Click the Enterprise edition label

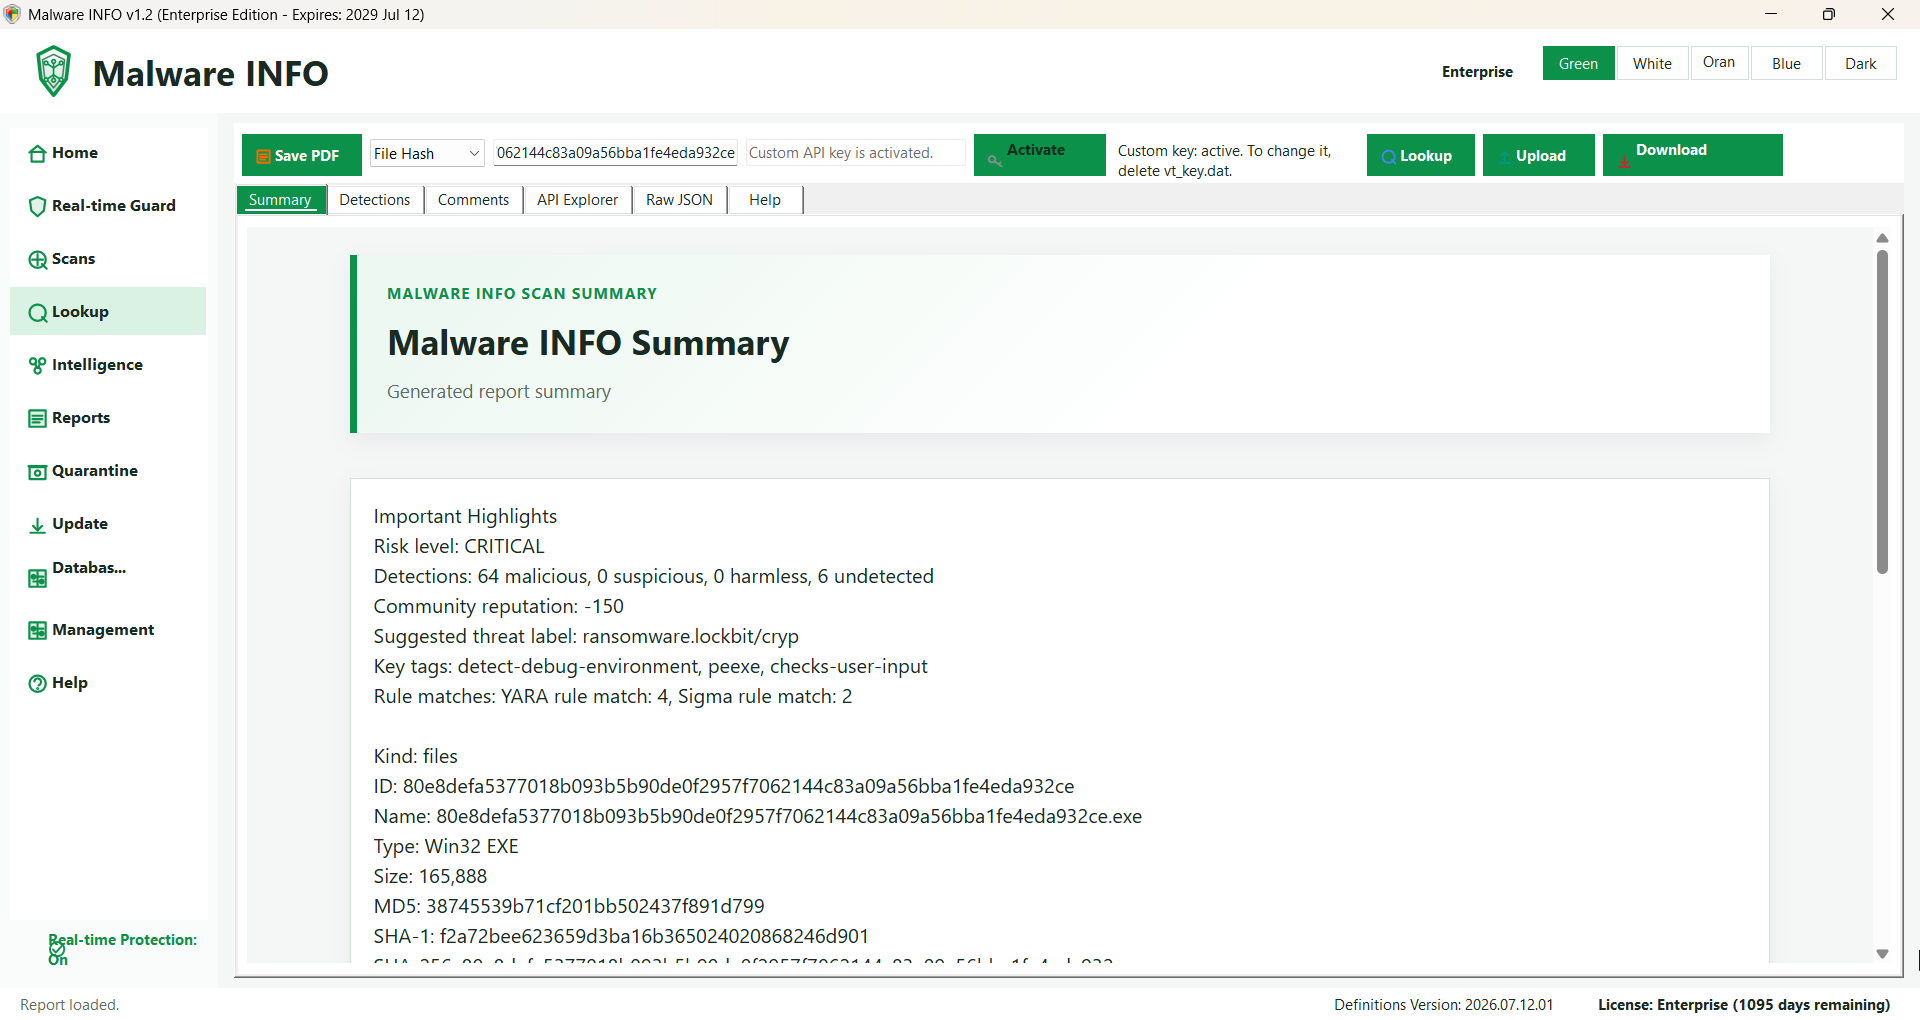coord(1477,72)
